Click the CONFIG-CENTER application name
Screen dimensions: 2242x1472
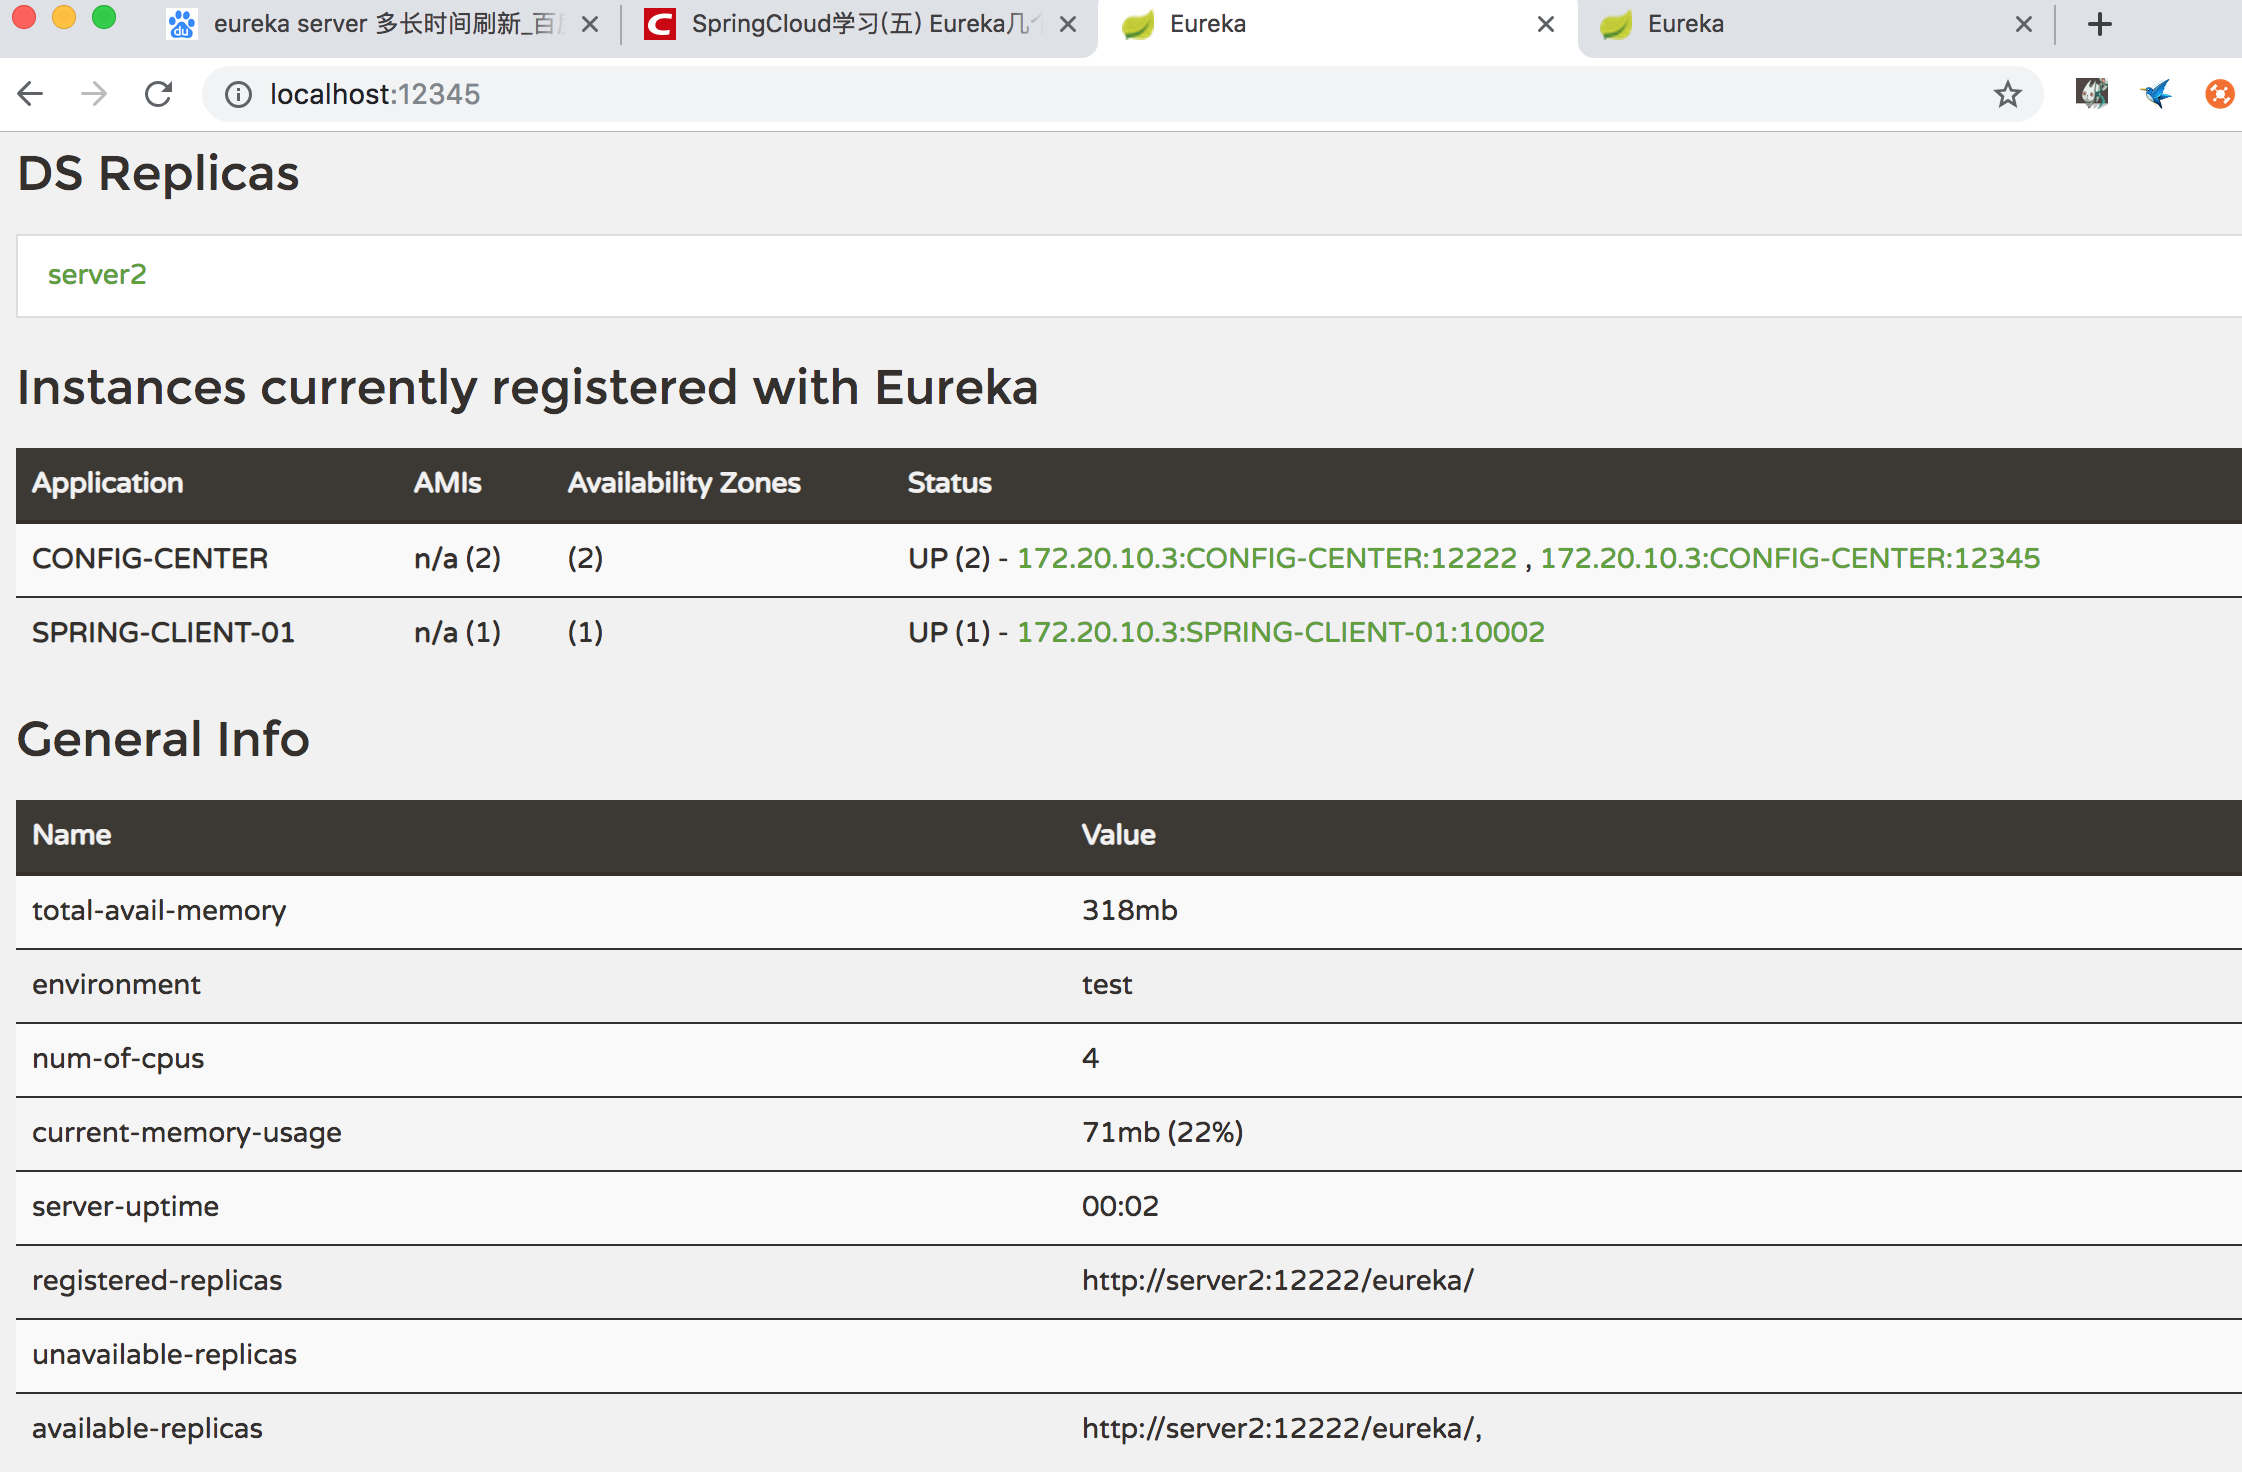tap(150, 558)
